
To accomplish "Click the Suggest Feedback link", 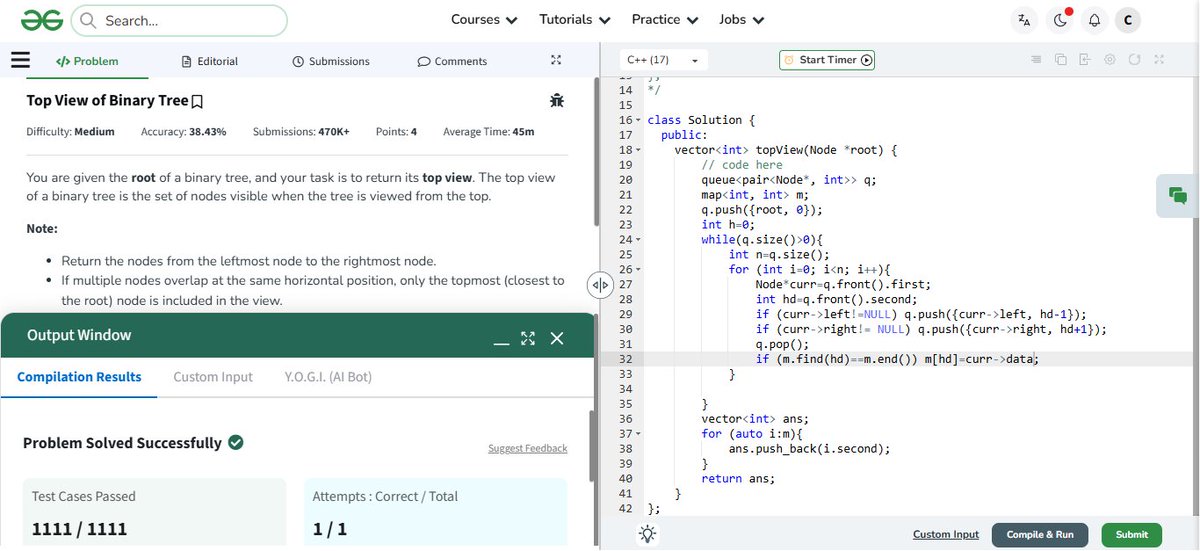I will (527, 448).
